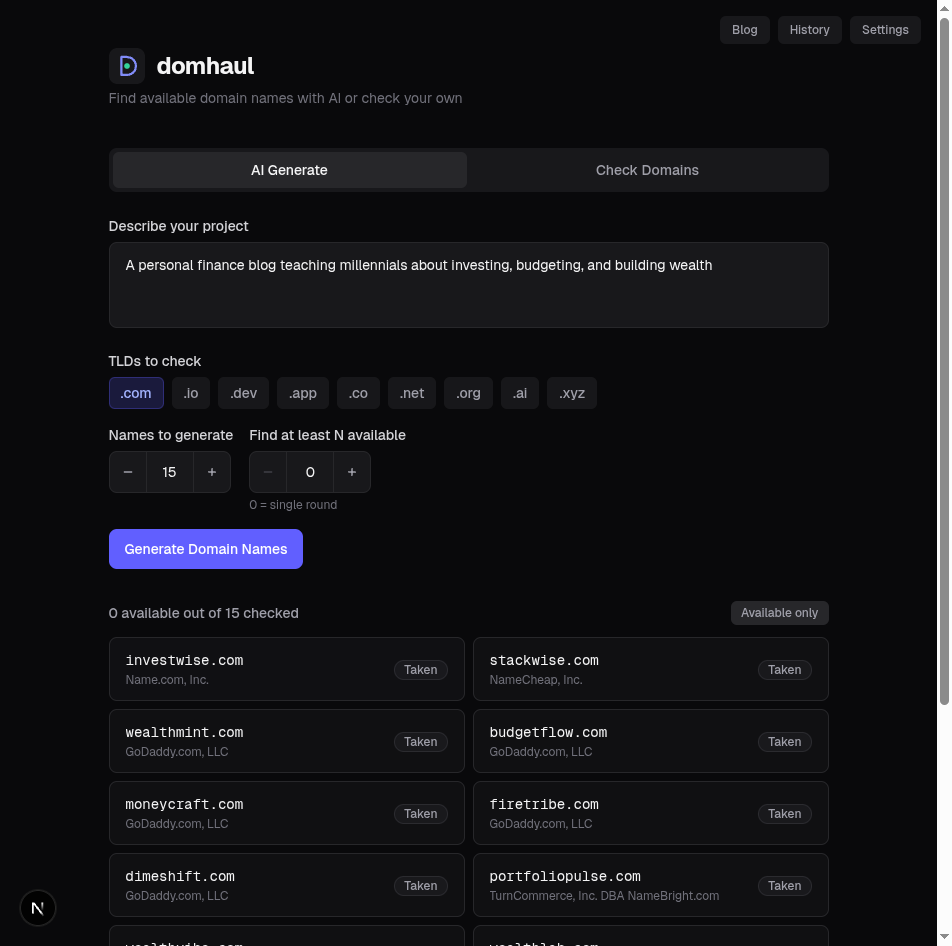Switch to the Check Domains tab
This screenshot has height=946, width=952.
(647, 170)
